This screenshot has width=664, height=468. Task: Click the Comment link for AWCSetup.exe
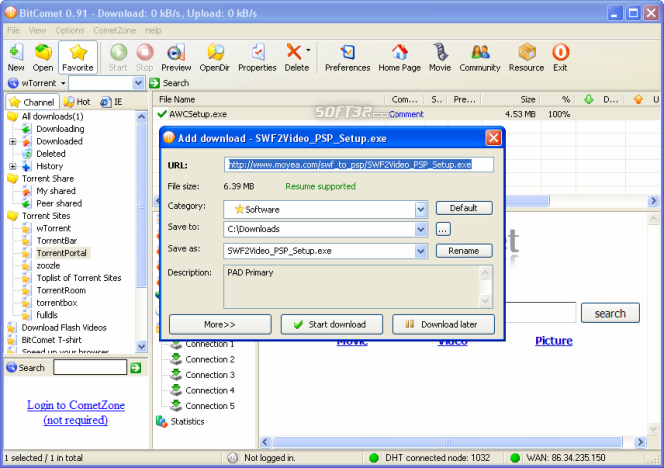(406, 114)
